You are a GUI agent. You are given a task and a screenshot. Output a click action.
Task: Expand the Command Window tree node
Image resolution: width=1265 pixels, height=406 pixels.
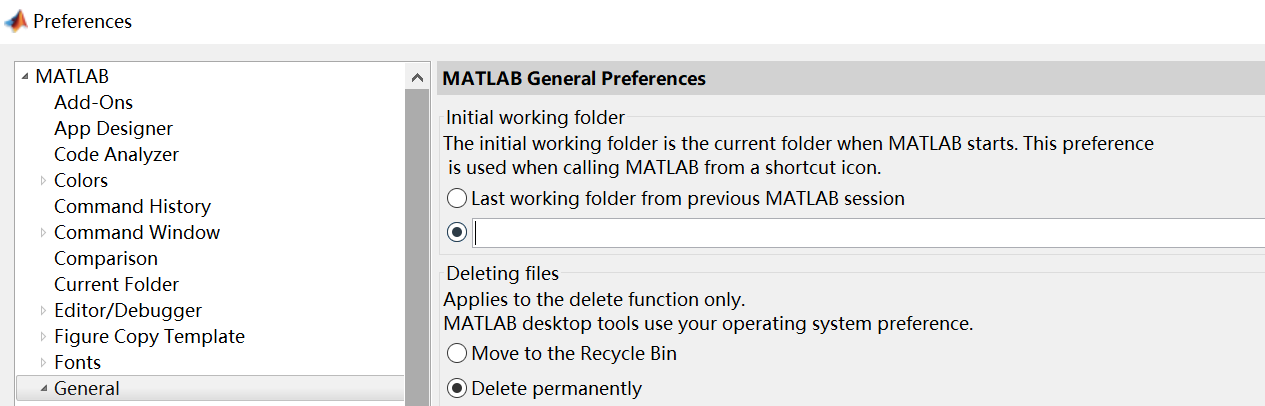(x=43, y=233)
